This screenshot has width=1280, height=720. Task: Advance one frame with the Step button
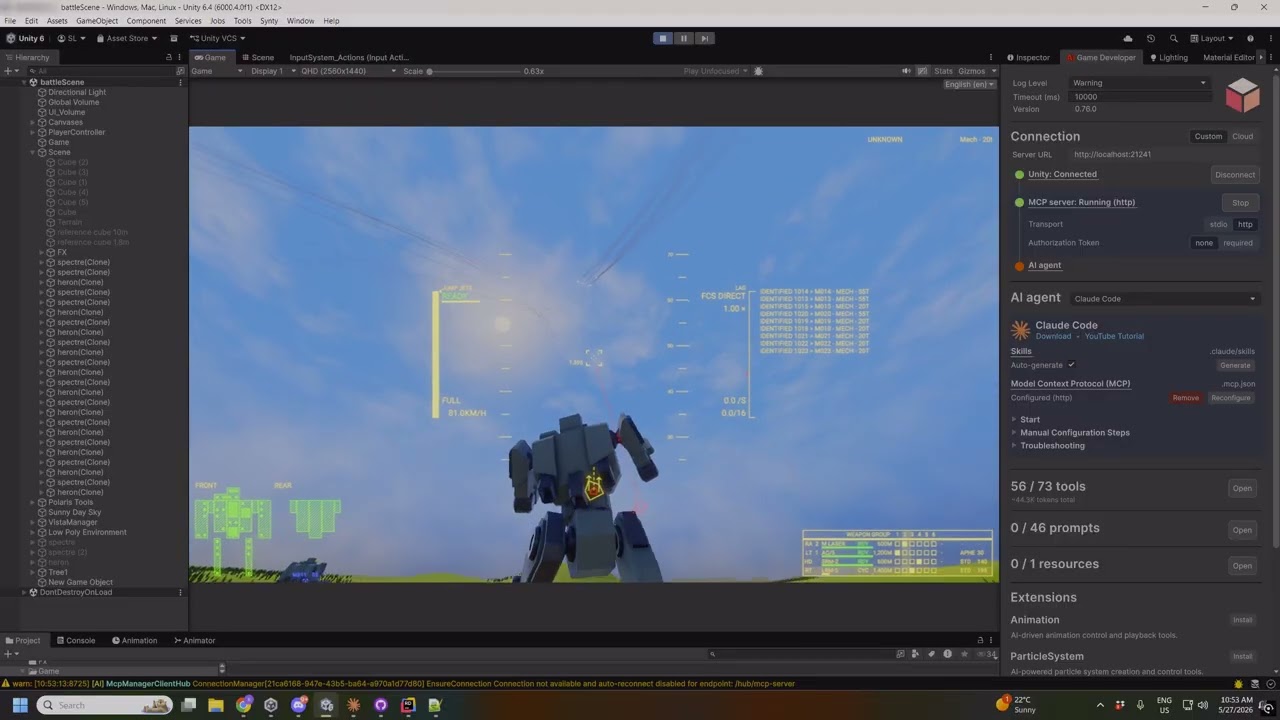705,38
